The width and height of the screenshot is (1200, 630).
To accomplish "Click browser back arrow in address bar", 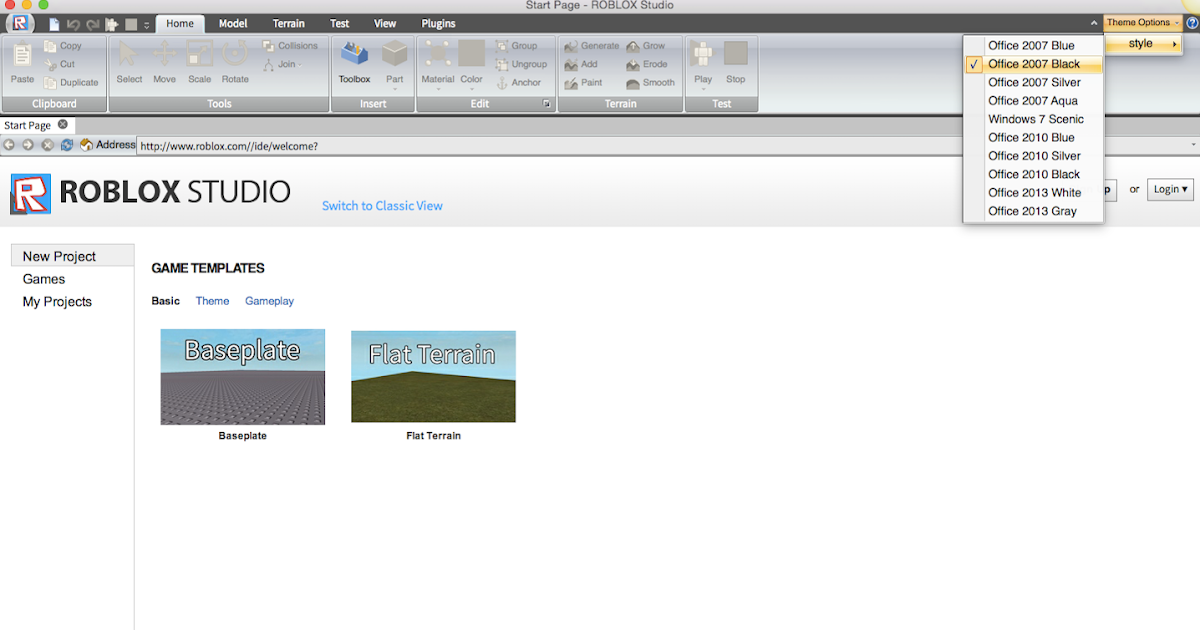I will (x=10, y=145).
